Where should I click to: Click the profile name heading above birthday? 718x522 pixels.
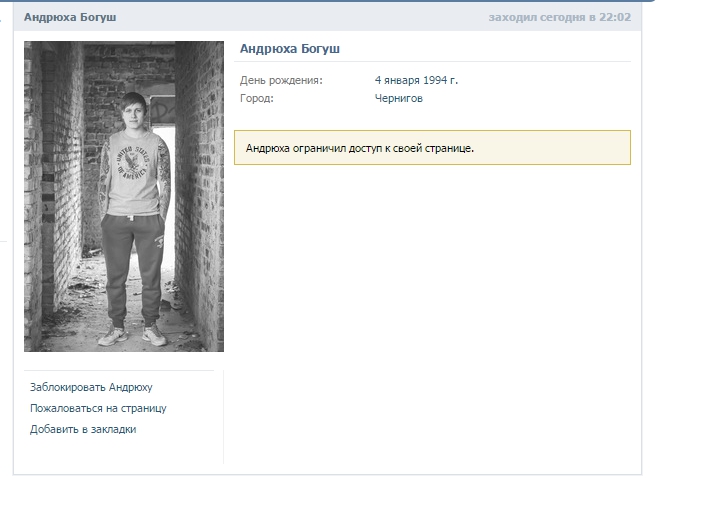click(x=290, y=49)
